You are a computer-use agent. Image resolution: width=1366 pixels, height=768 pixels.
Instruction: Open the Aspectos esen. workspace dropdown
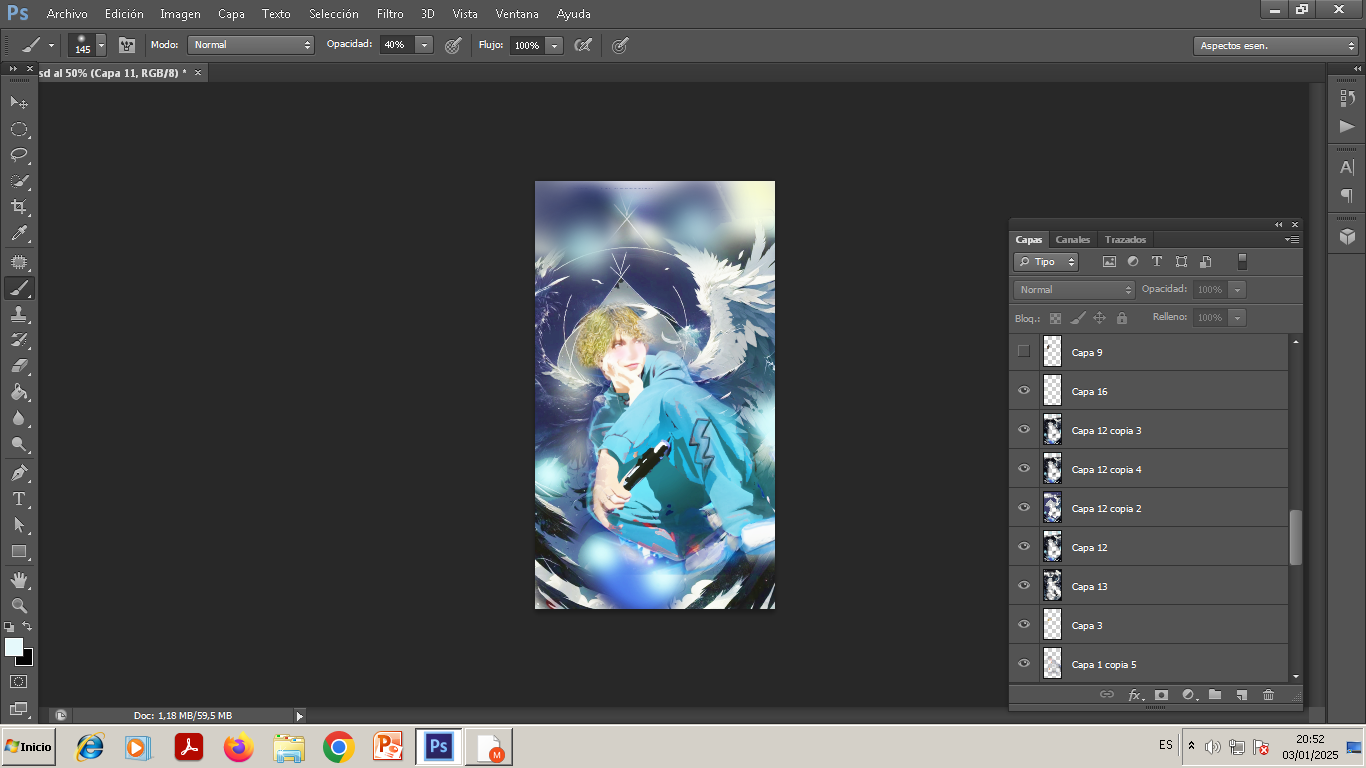(x=1275, y=46)
